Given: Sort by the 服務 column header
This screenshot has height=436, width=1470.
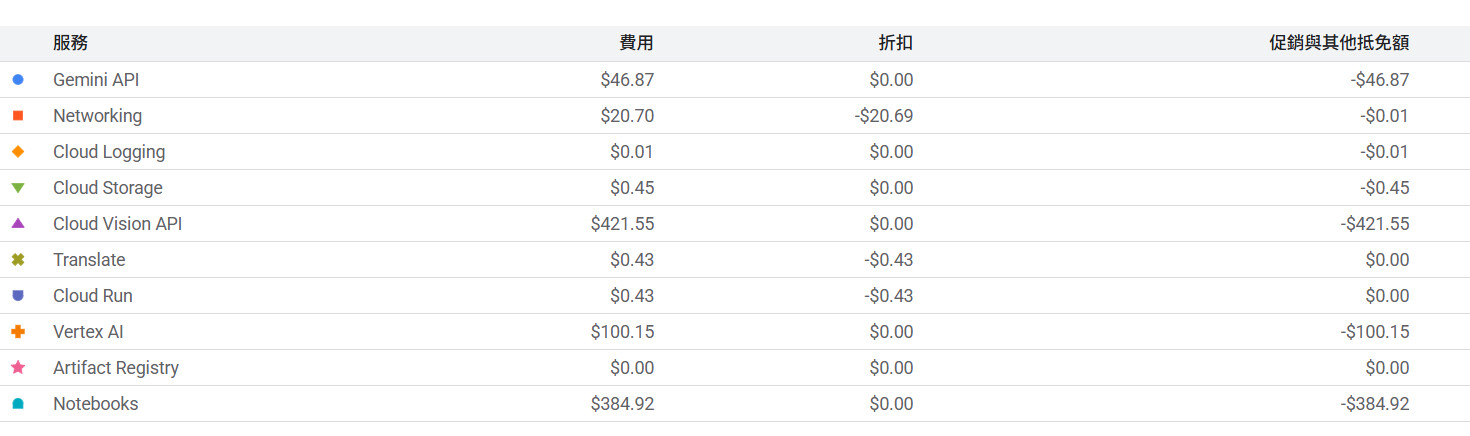Looking at the screenshot, I should pos(70,43).
